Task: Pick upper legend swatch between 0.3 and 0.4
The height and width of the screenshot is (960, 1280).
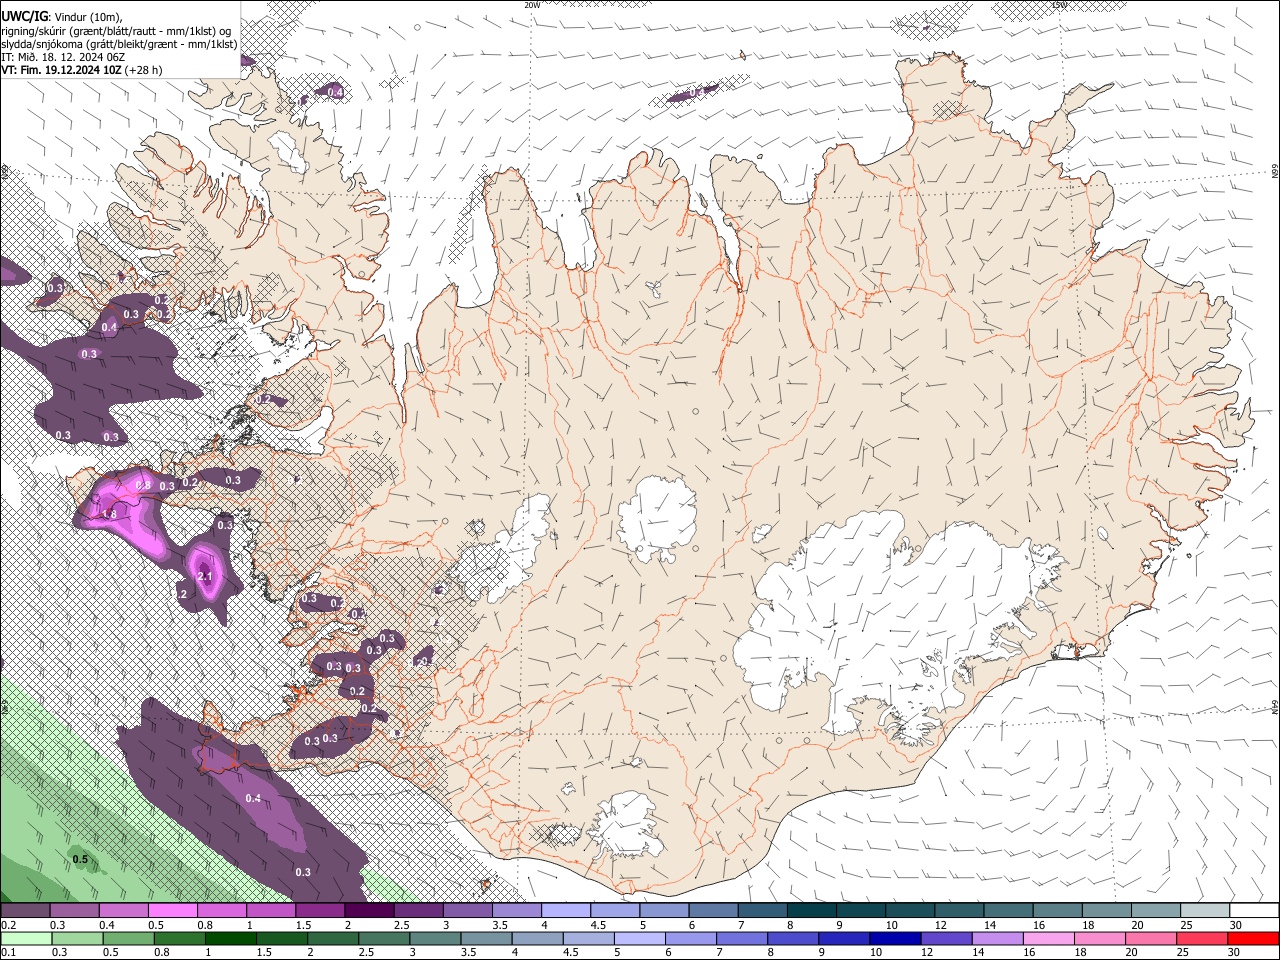Action: [74, 911]
